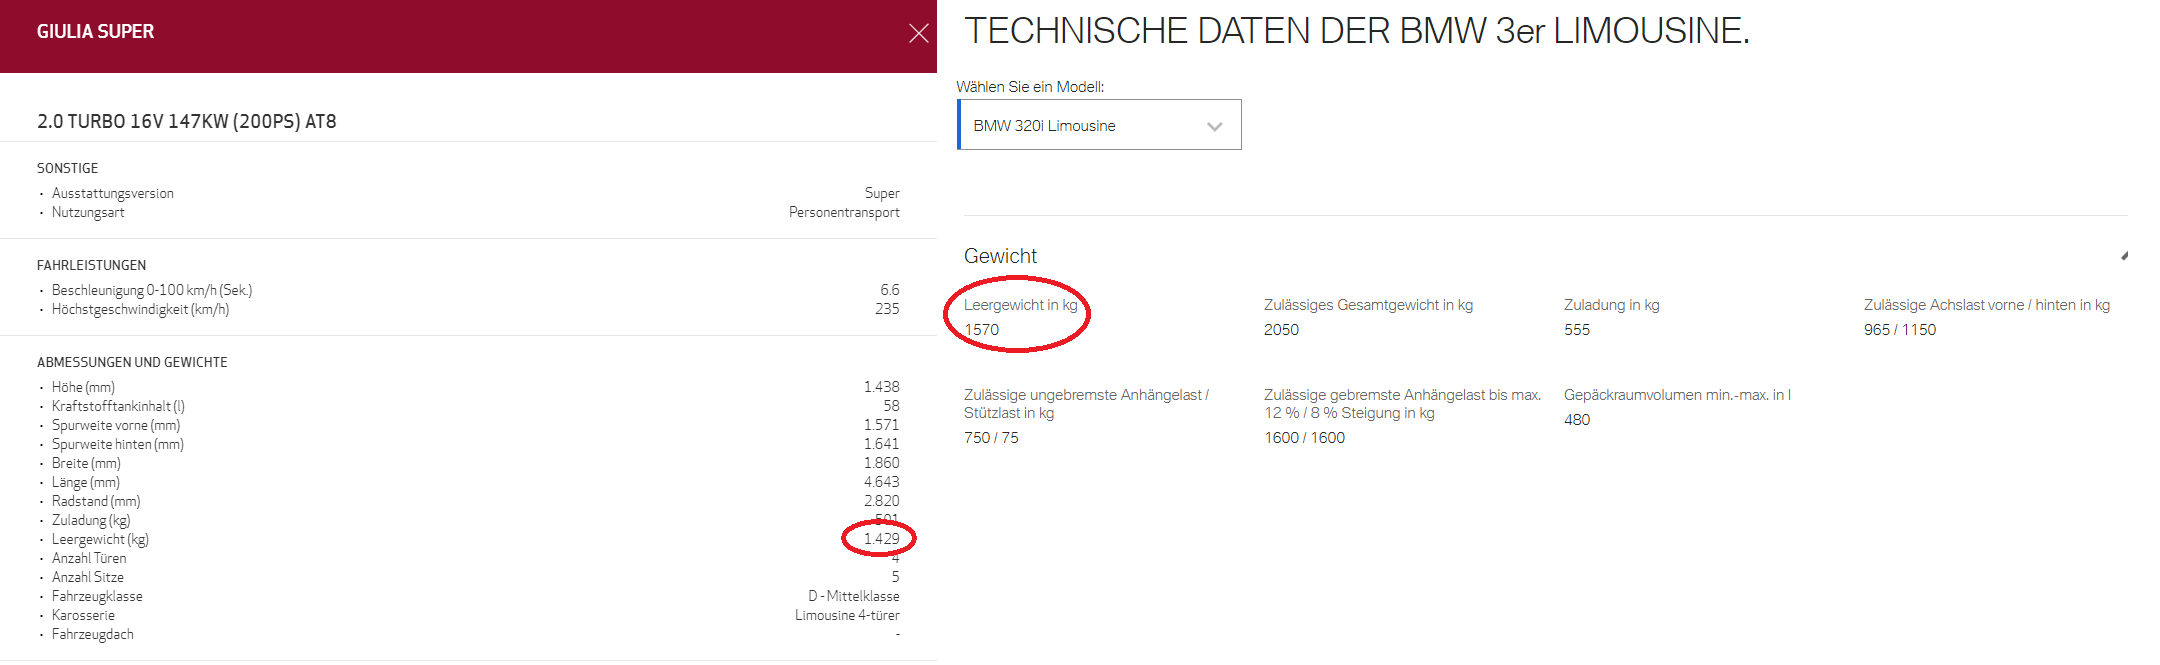Collapse the Gewicht section using the small arrow
Viewport: 2160px width, 665px height.
(2124, 256)
